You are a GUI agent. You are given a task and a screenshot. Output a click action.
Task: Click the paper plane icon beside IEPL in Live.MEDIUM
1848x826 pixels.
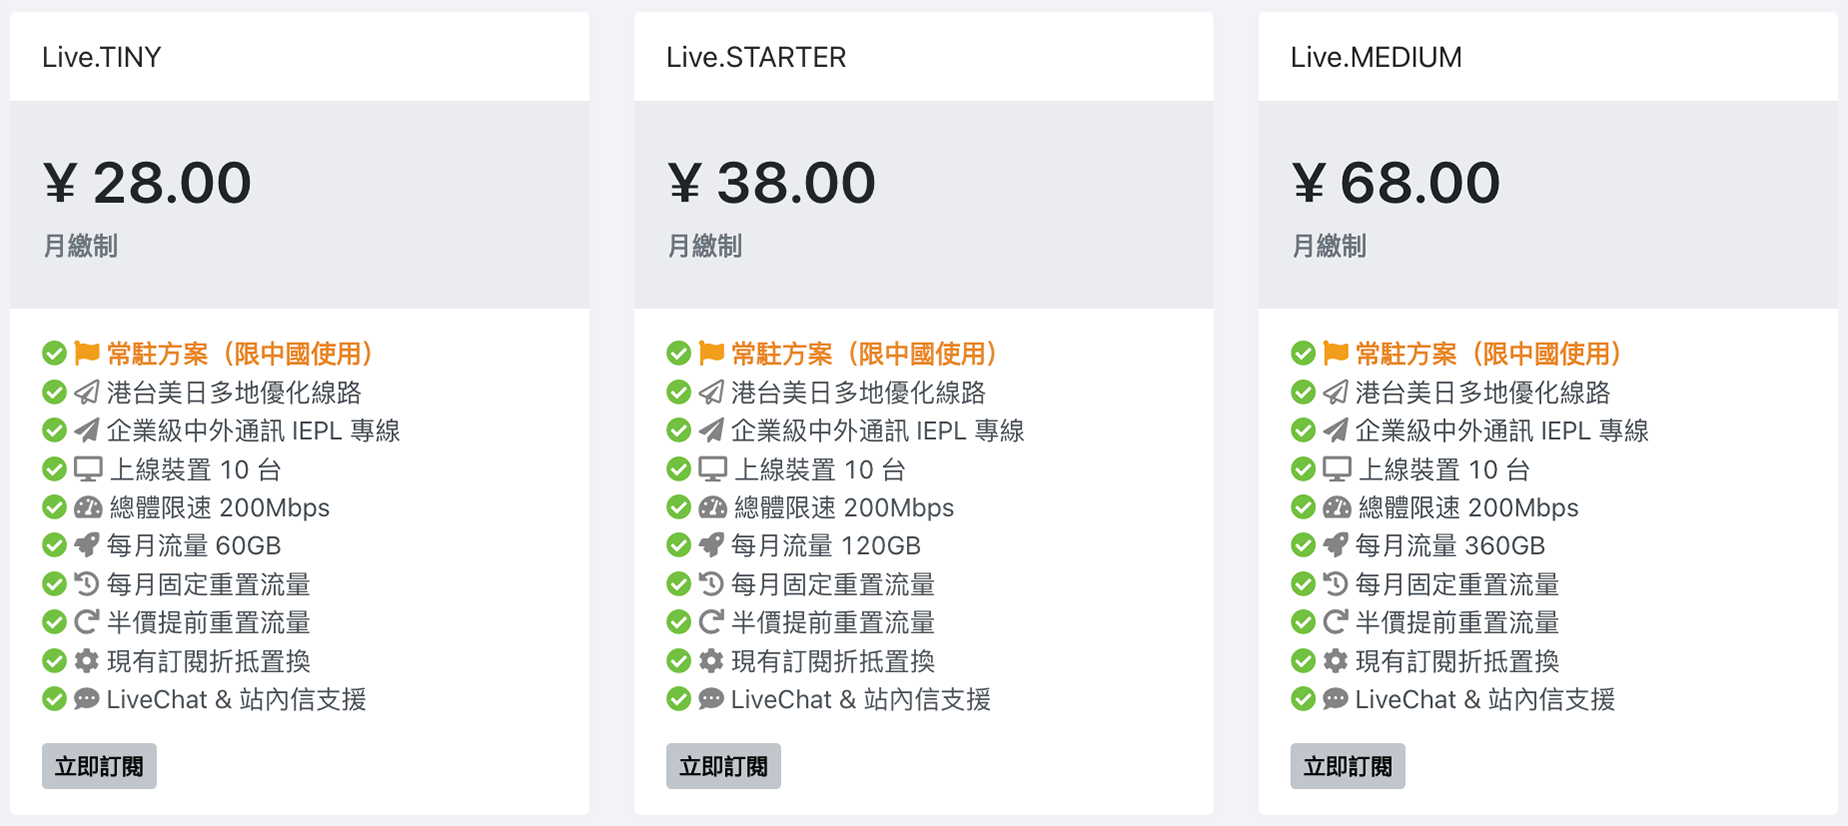[1335, 430]
